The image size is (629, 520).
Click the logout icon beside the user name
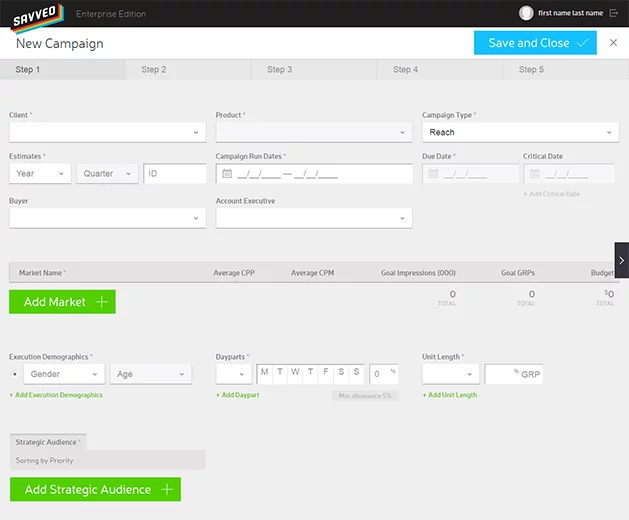[x=613, y=13]
